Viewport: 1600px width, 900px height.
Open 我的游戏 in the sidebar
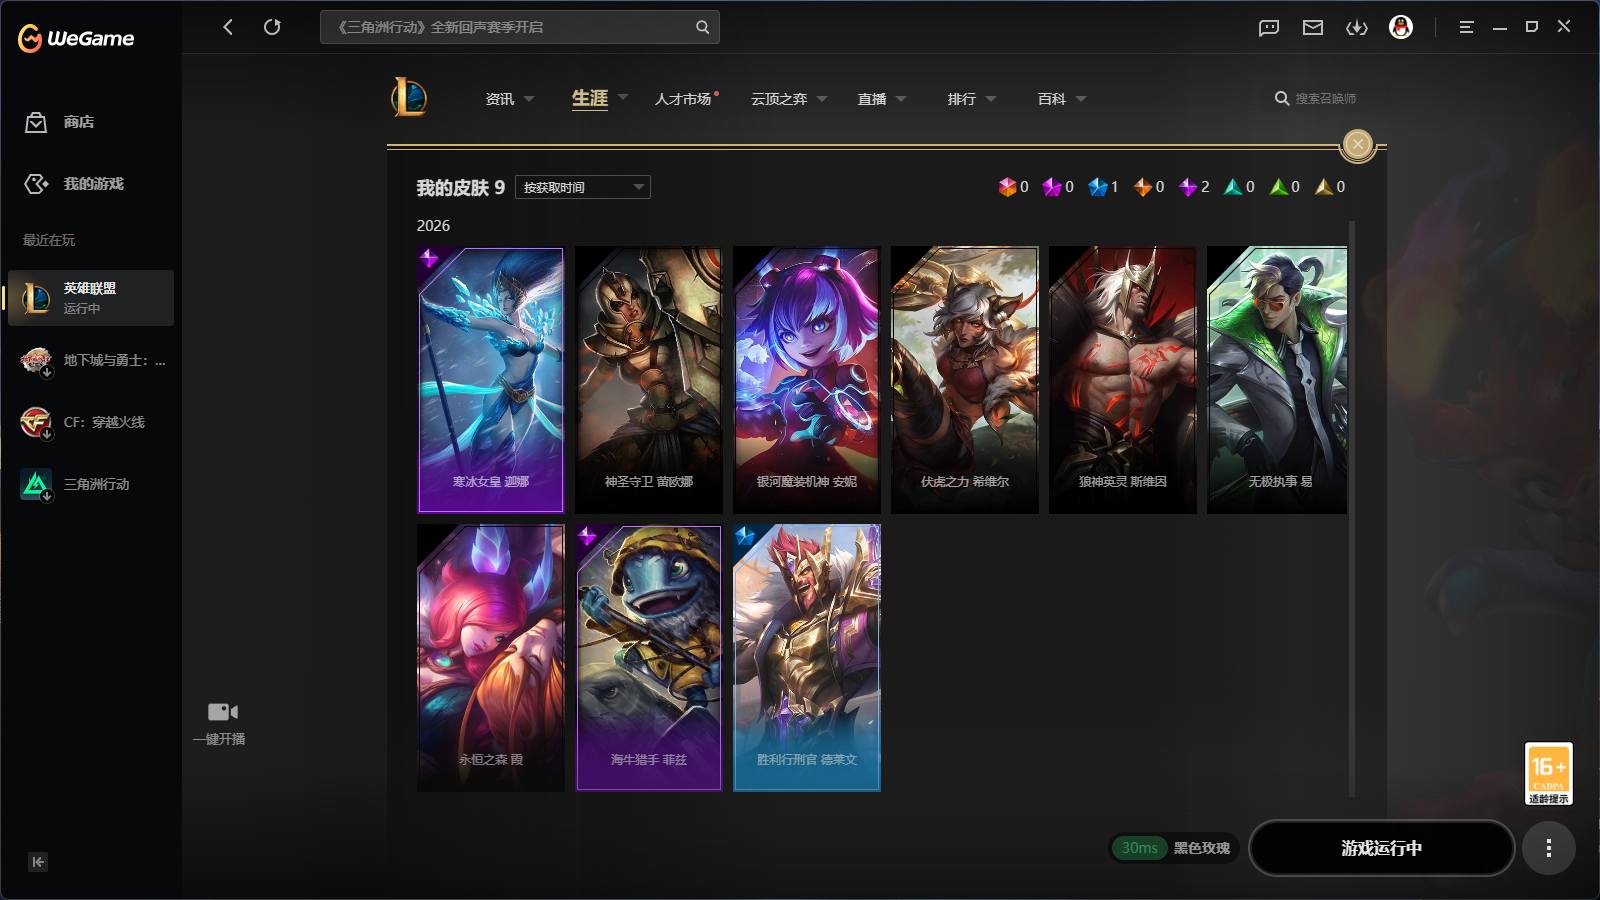tap(93, 184)
